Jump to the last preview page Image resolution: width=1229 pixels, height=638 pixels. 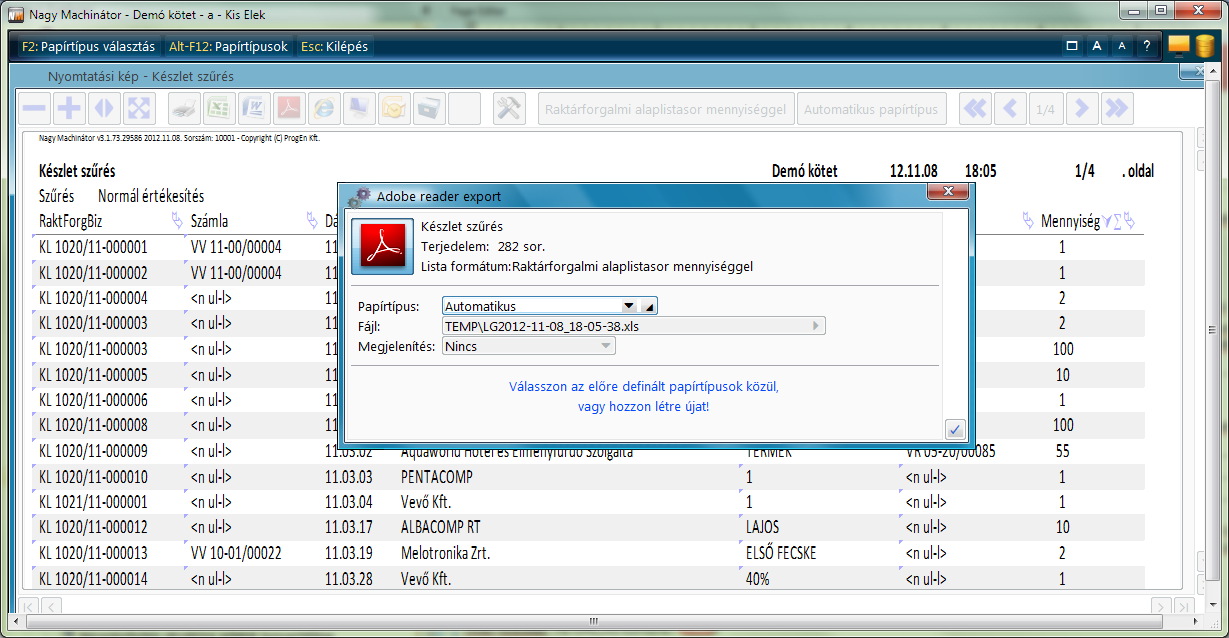pyautogui.click(x=1117, y=108)
